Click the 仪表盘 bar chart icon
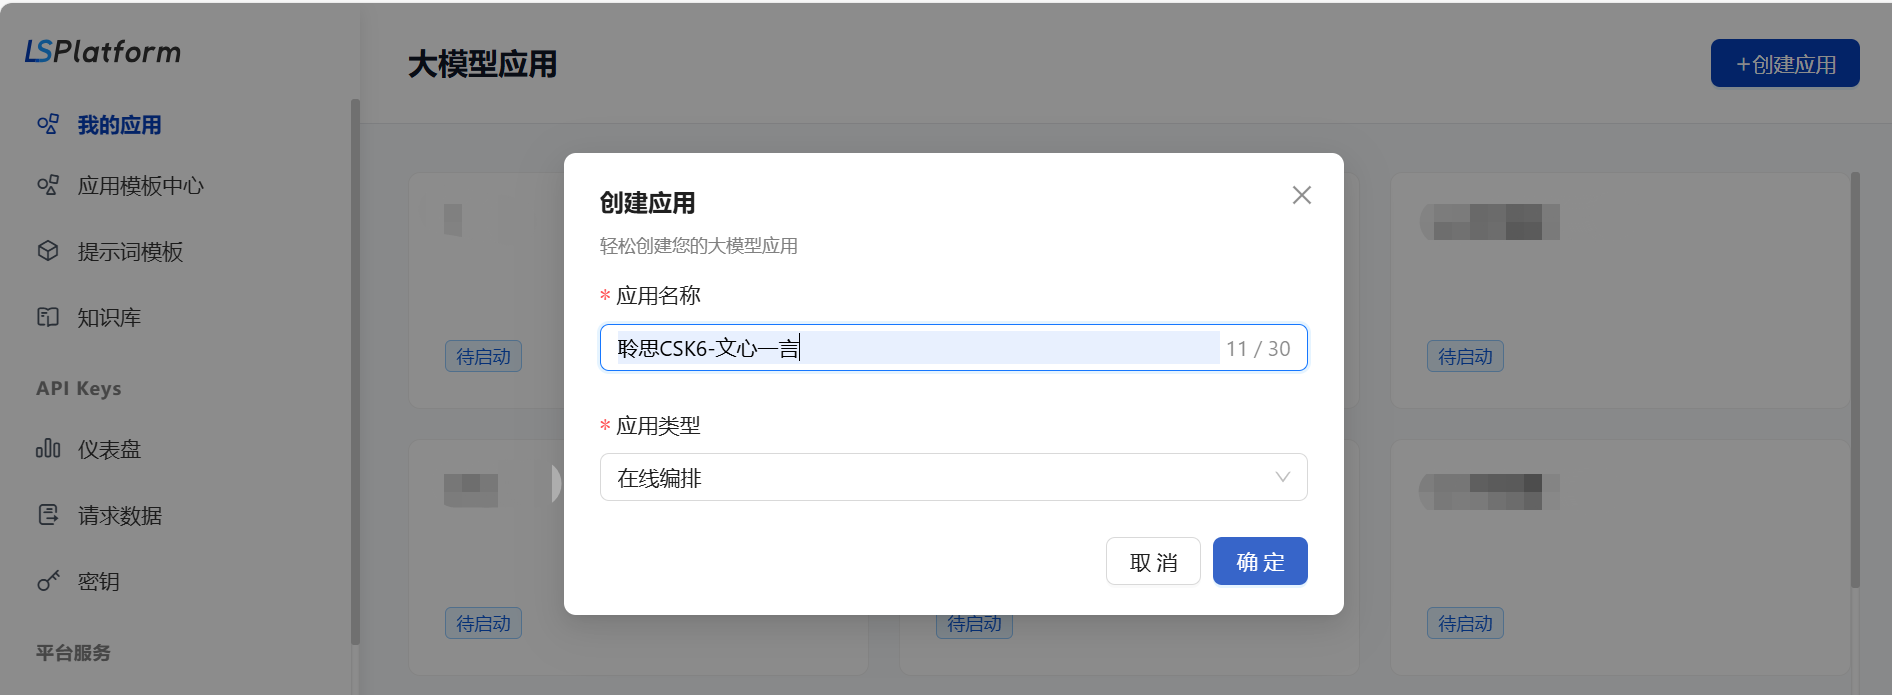Viewport: 1892px width, 695px height. point(48,449)
